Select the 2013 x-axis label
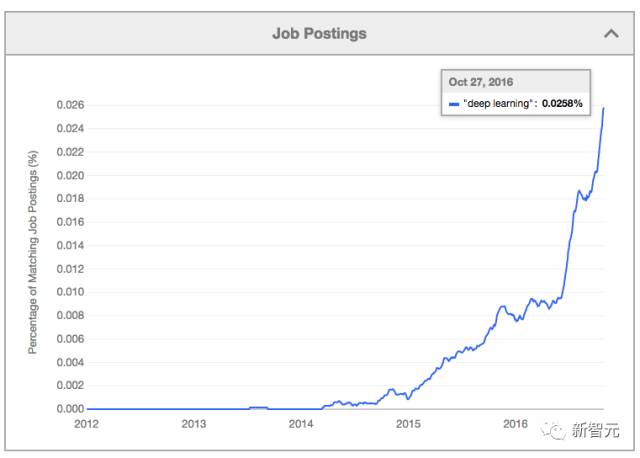 tap(194, 424)
